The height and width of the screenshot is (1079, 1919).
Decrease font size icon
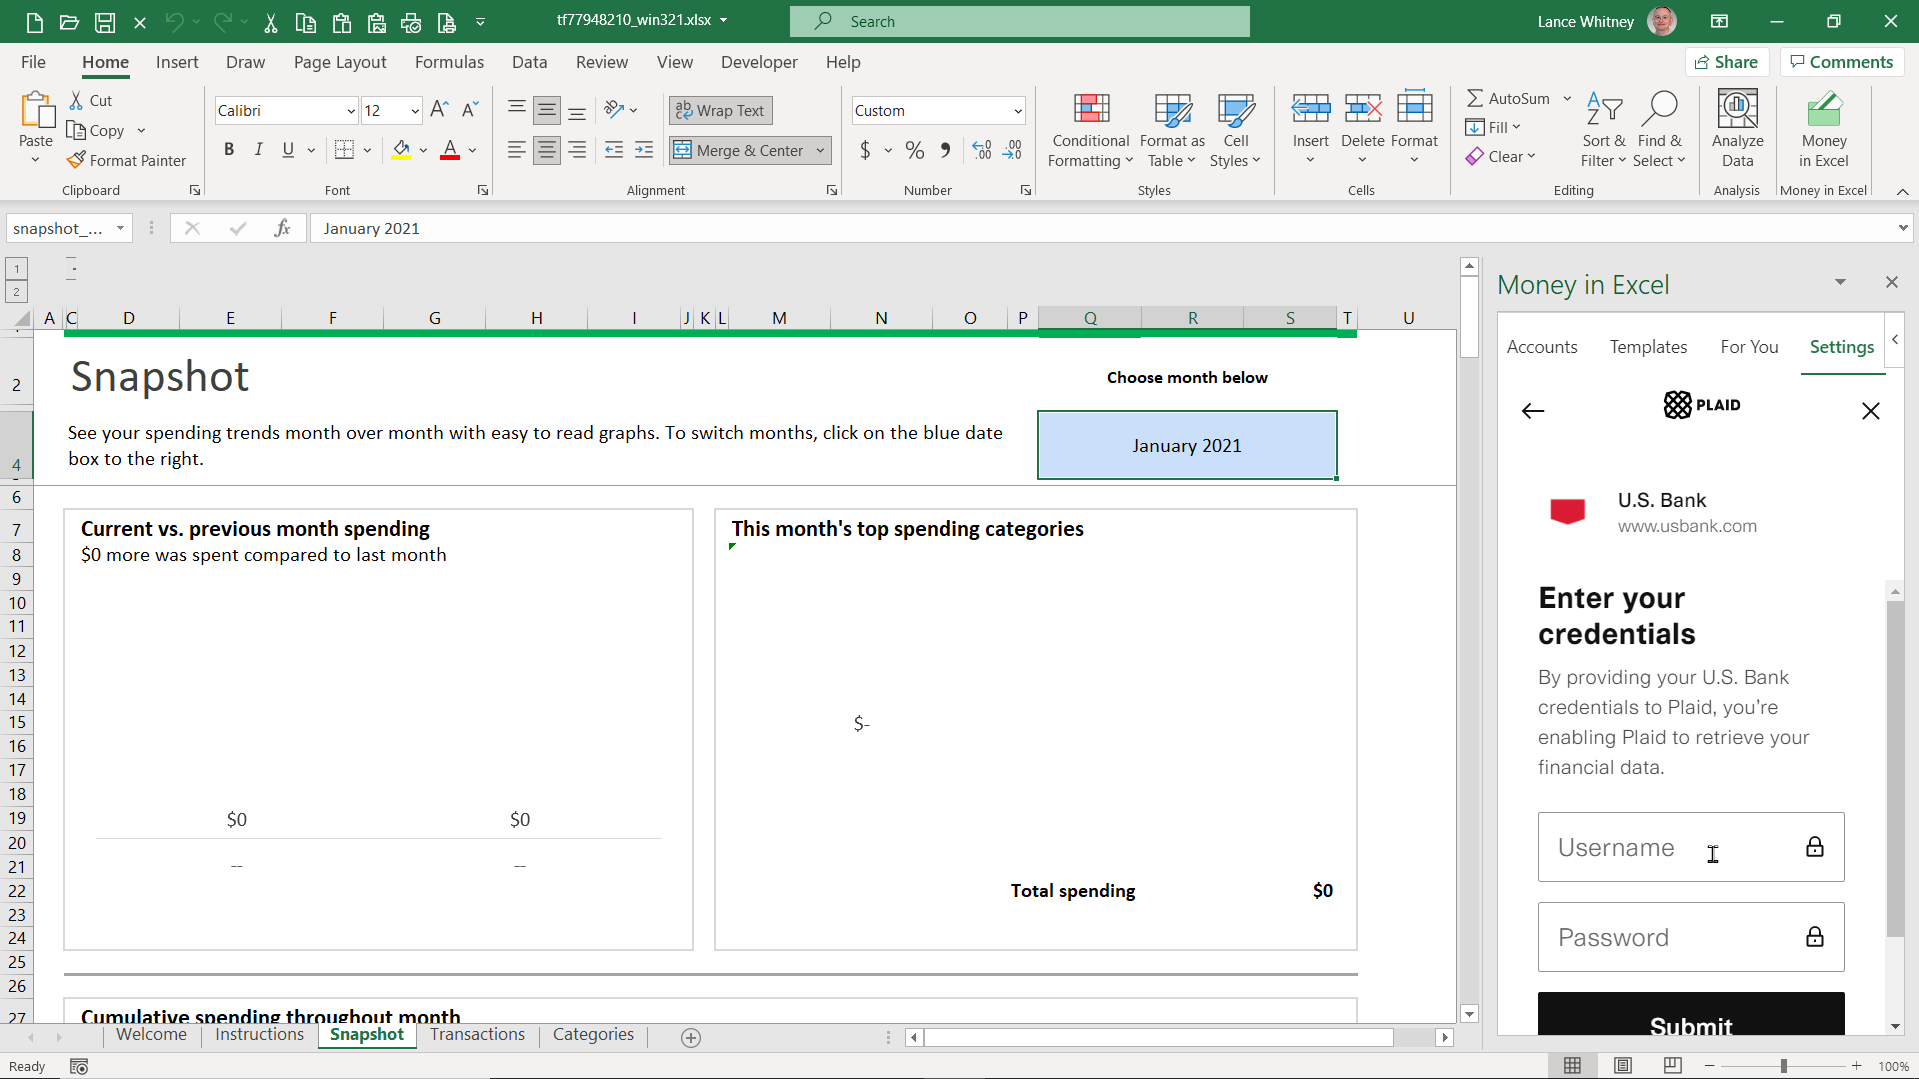click(x=470, y=110)
